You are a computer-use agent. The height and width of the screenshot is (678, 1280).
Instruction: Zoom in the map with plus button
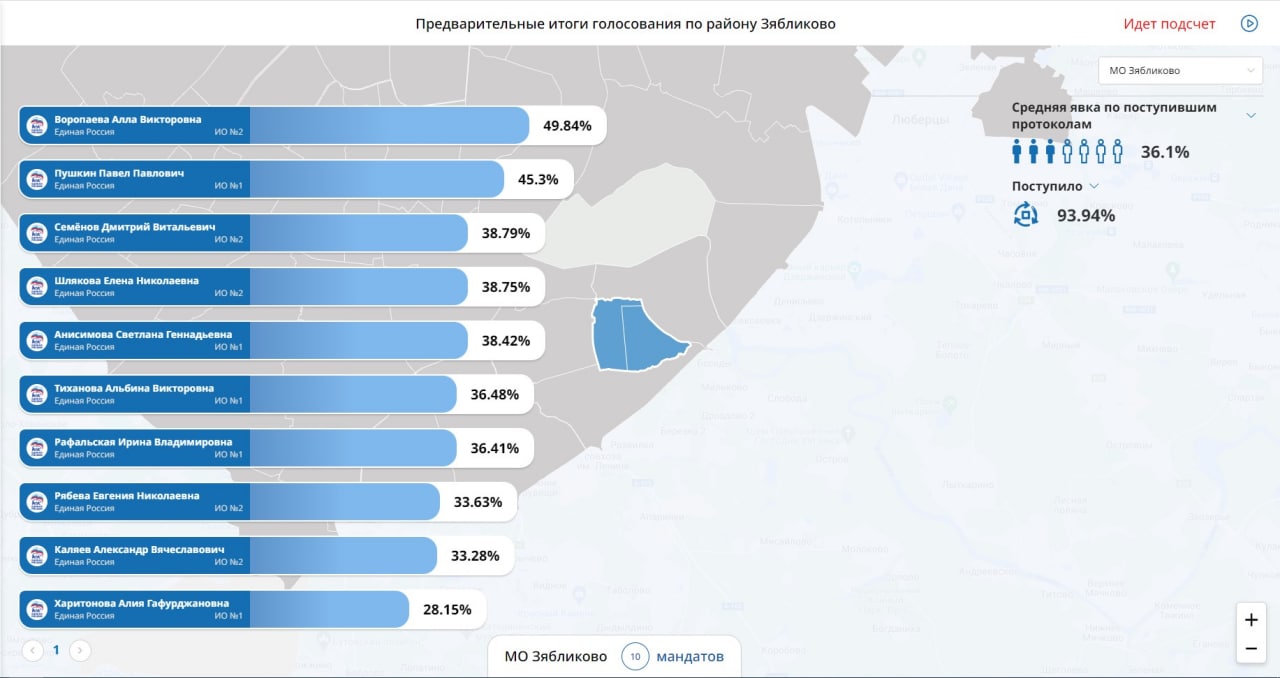1251,620
